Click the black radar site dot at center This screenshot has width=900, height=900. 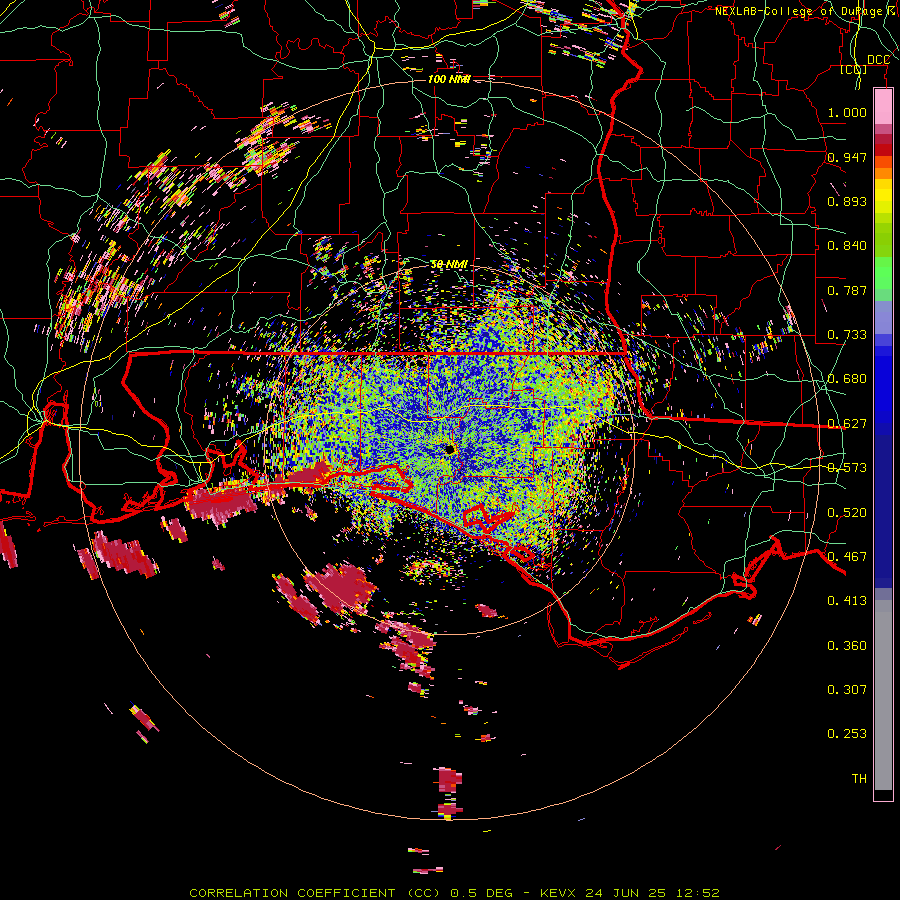[450, 449]
